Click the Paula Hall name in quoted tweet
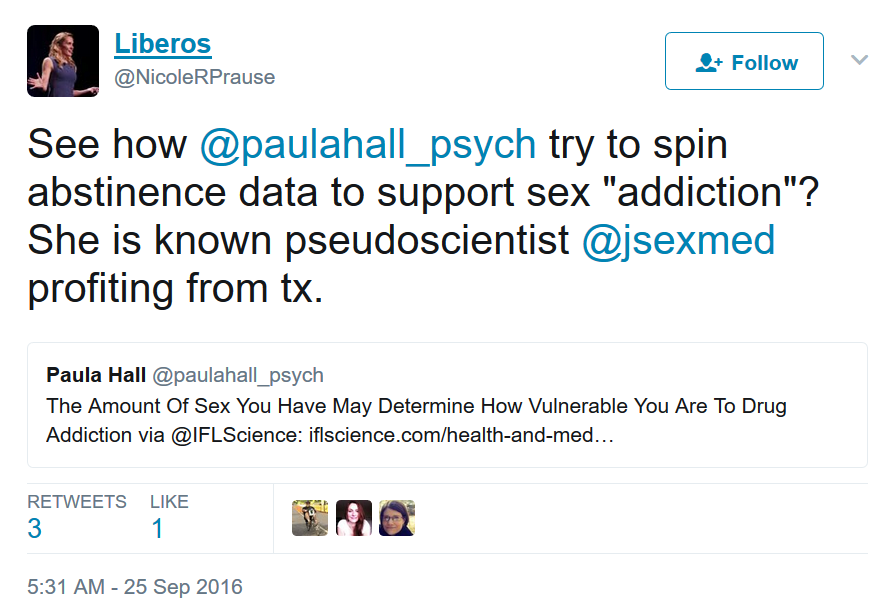 [95, 376]
